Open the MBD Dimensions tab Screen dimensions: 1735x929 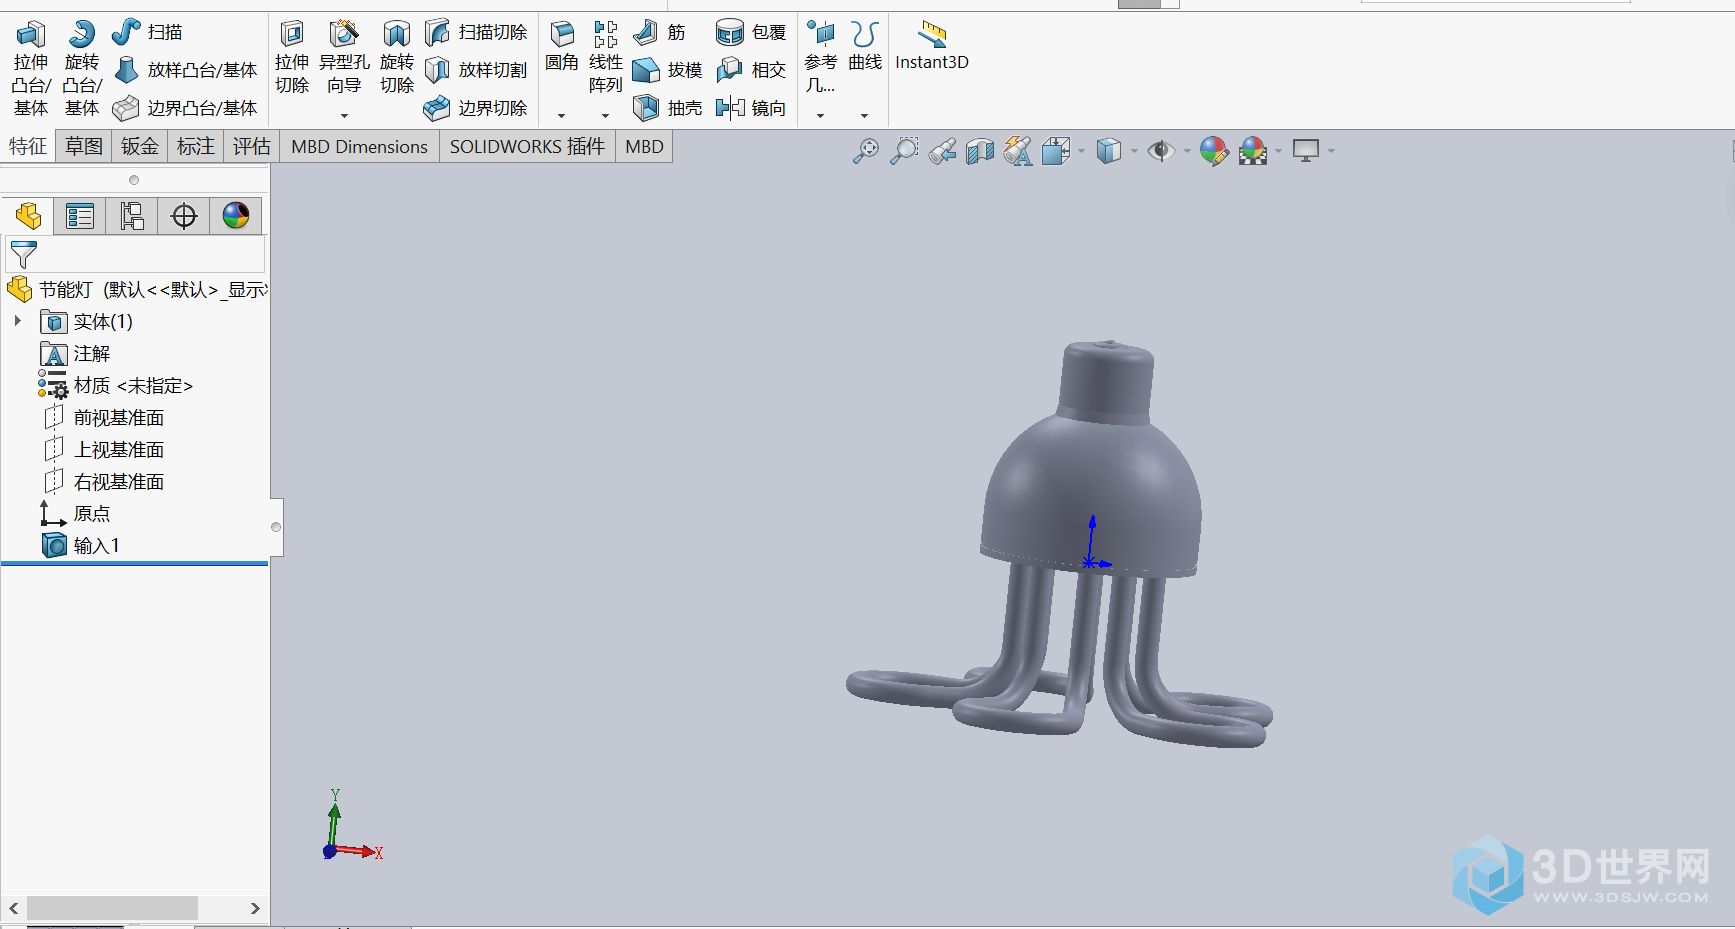point(360,147)
